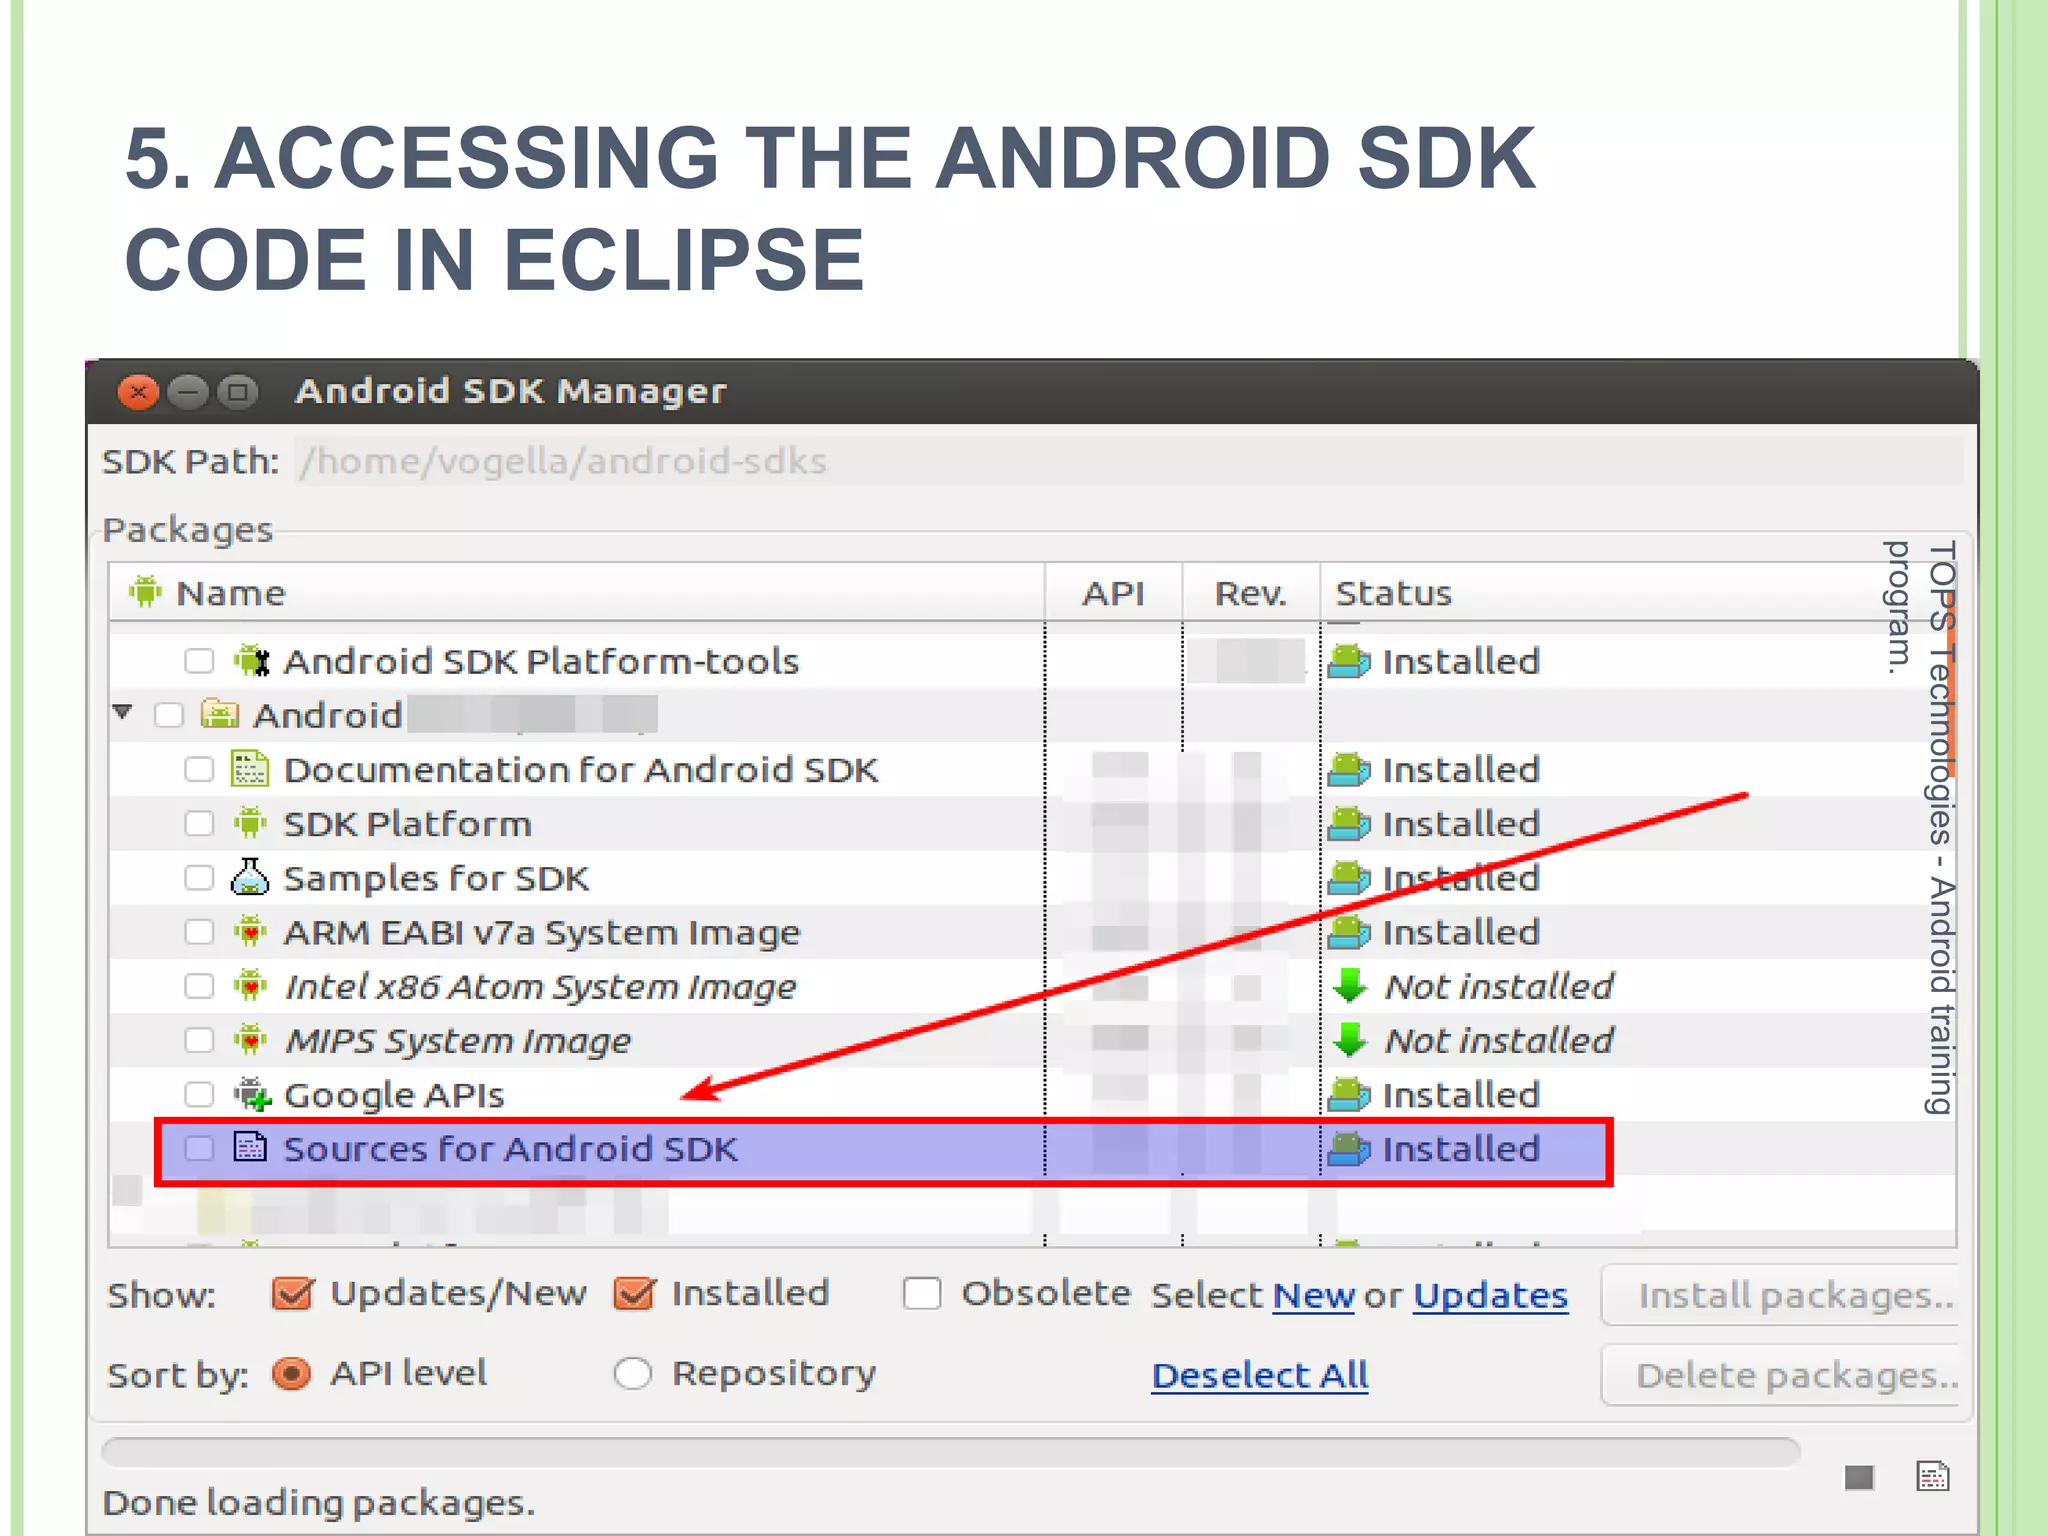Select the Sources for Android SDK row text

coord(511,1148)
